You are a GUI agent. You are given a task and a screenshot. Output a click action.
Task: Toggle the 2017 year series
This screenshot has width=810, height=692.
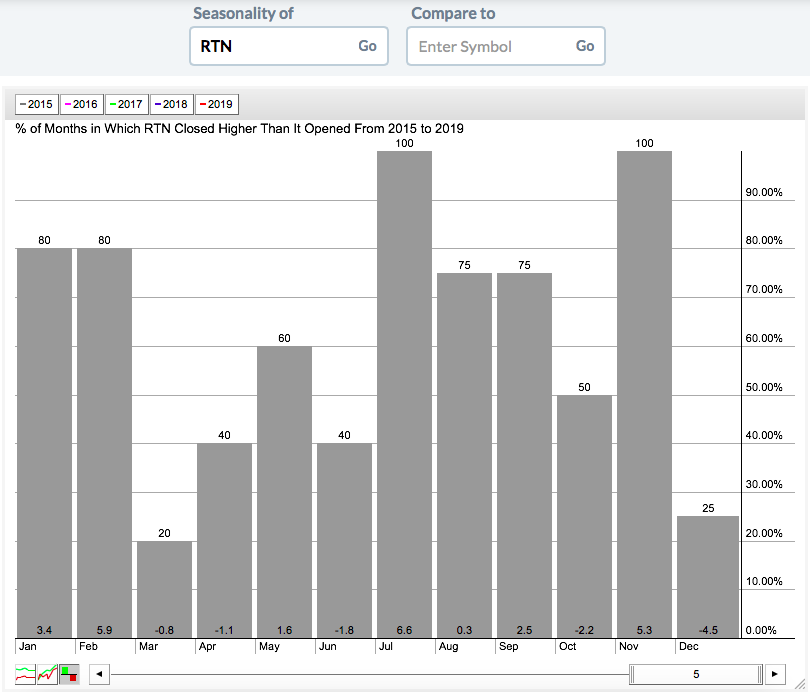point(126,104)
